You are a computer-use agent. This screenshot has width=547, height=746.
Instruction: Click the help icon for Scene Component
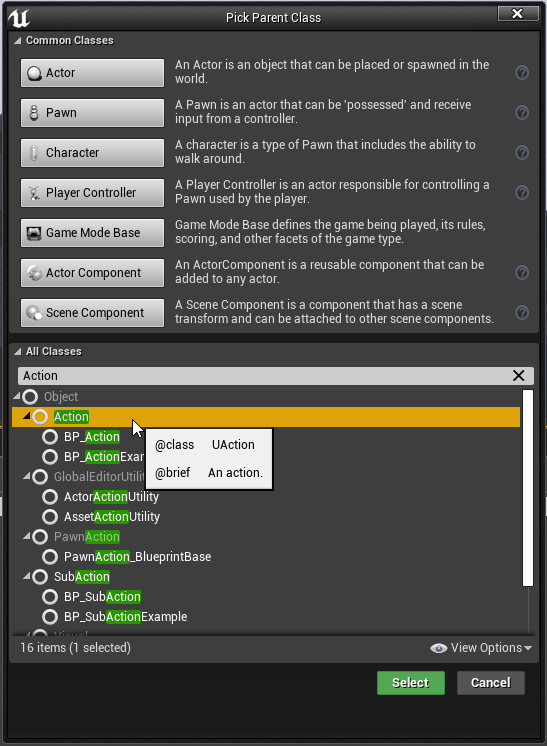(522, 313)
